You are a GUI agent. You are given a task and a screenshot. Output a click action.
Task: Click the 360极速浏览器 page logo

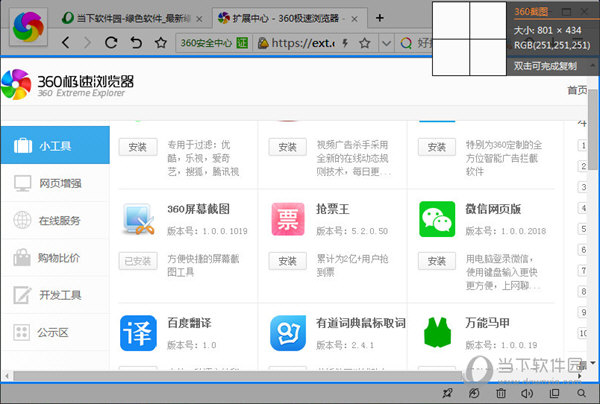67,85
